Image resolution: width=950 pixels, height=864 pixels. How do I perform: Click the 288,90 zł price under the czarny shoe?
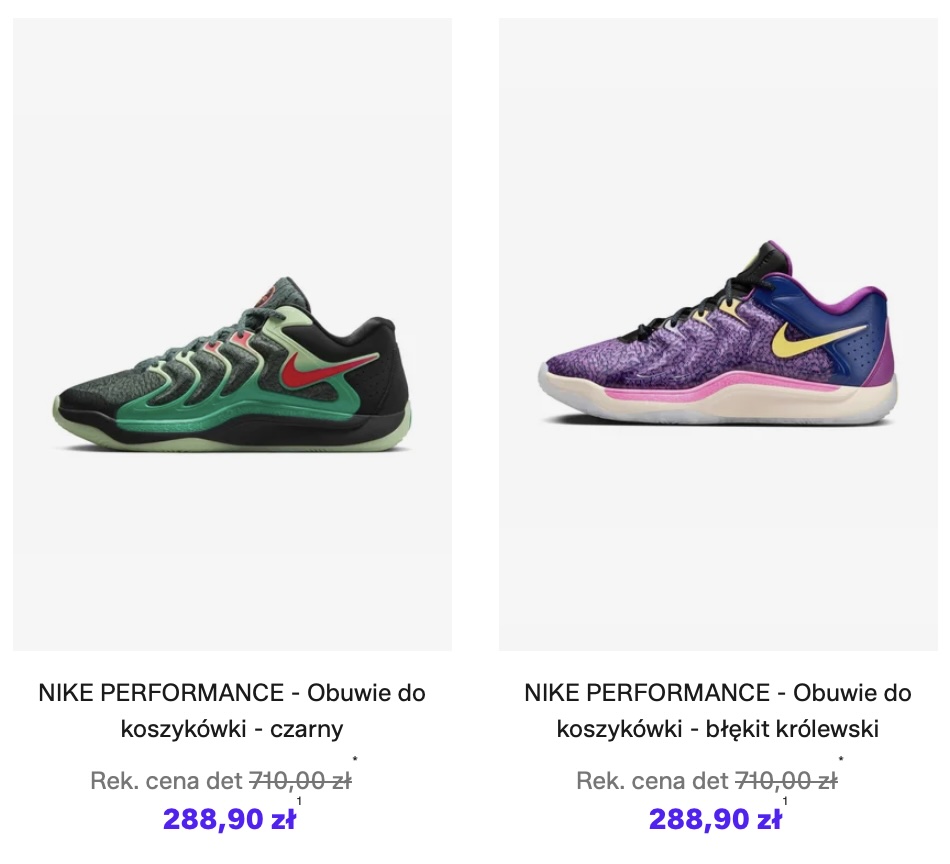(x=230, y=820)
